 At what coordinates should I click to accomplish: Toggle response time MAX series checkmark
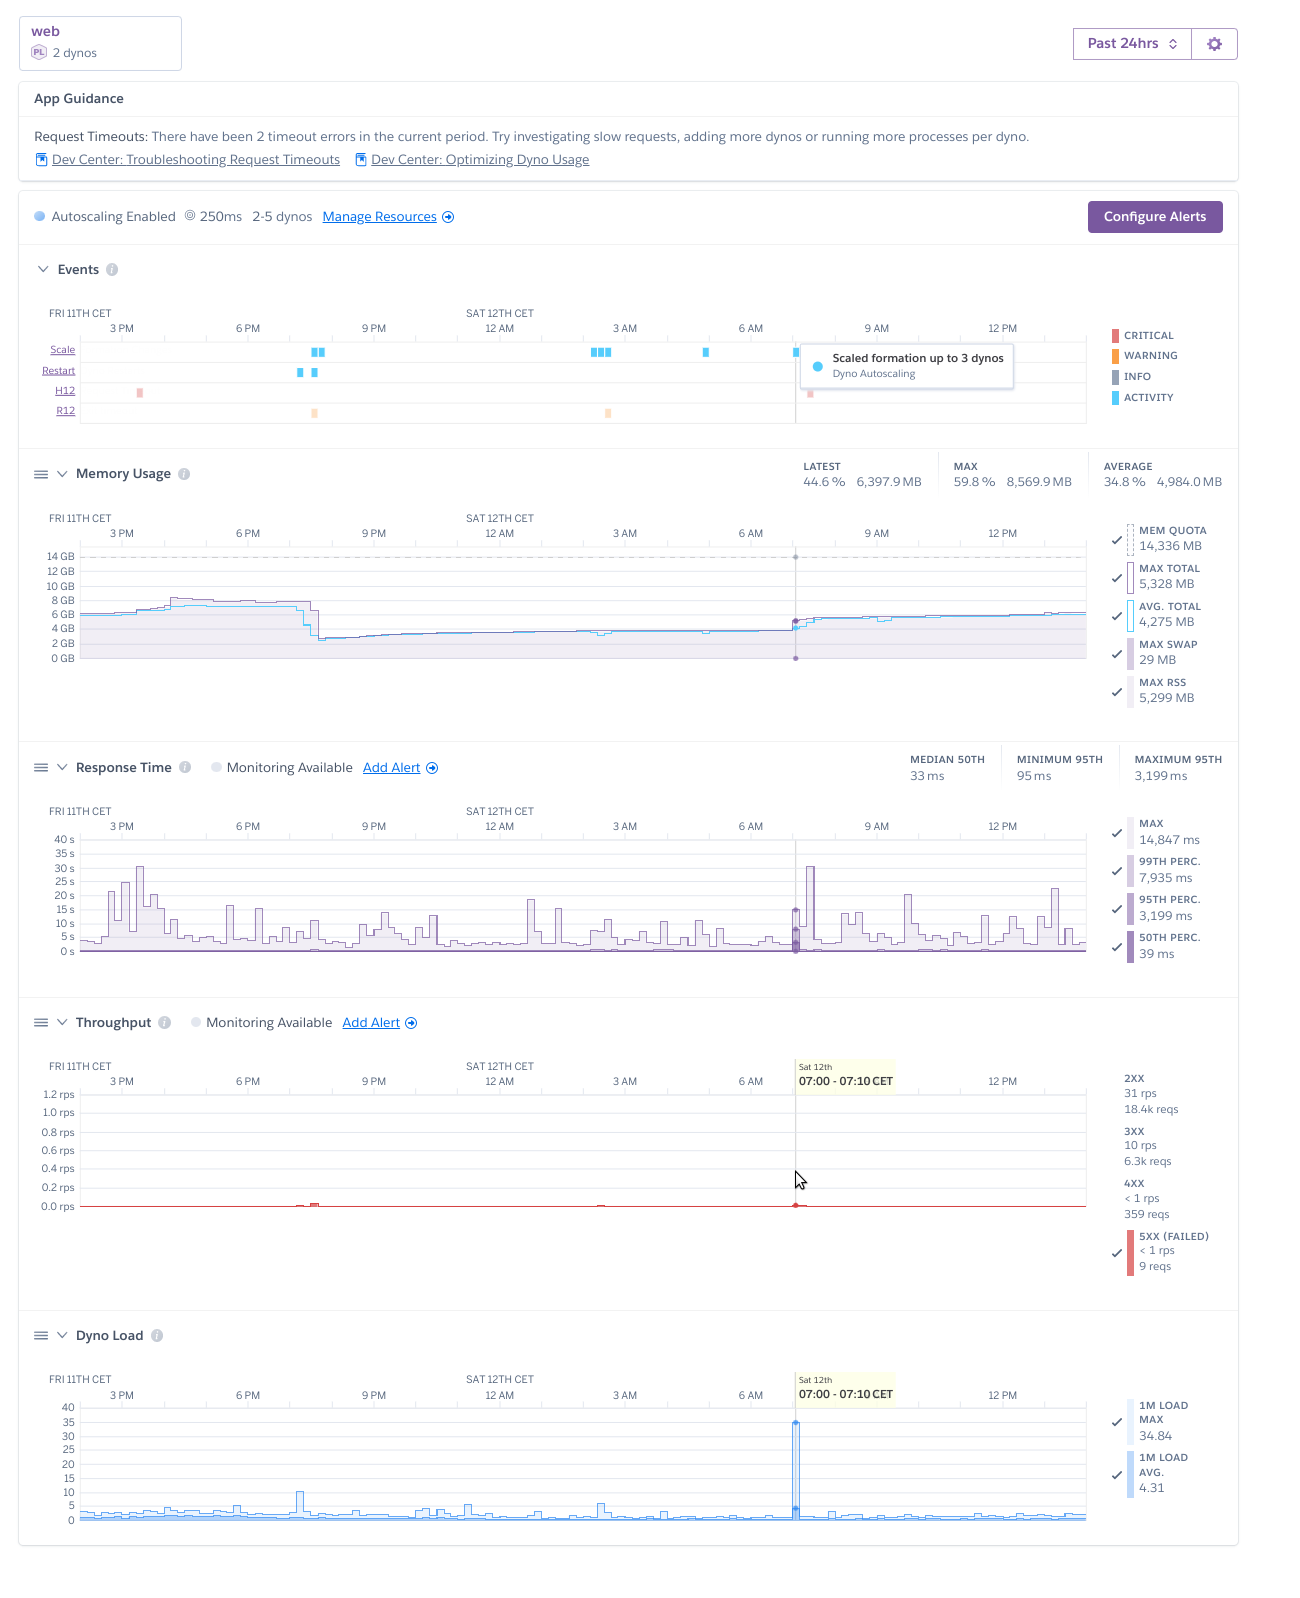click(x=1117, y=833)
